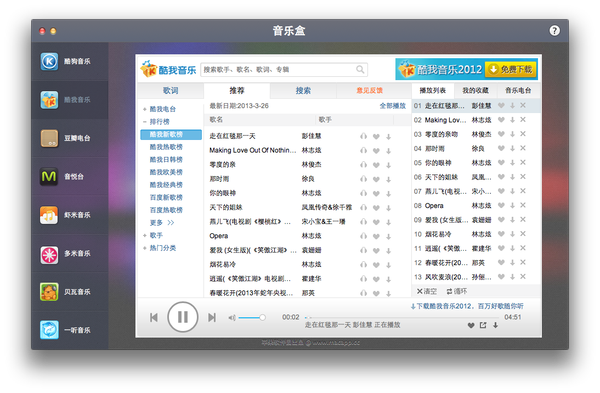Favorite Making Love Out Of Nothin... in song list
Viewport: 600px width, 393px height.
376,151
